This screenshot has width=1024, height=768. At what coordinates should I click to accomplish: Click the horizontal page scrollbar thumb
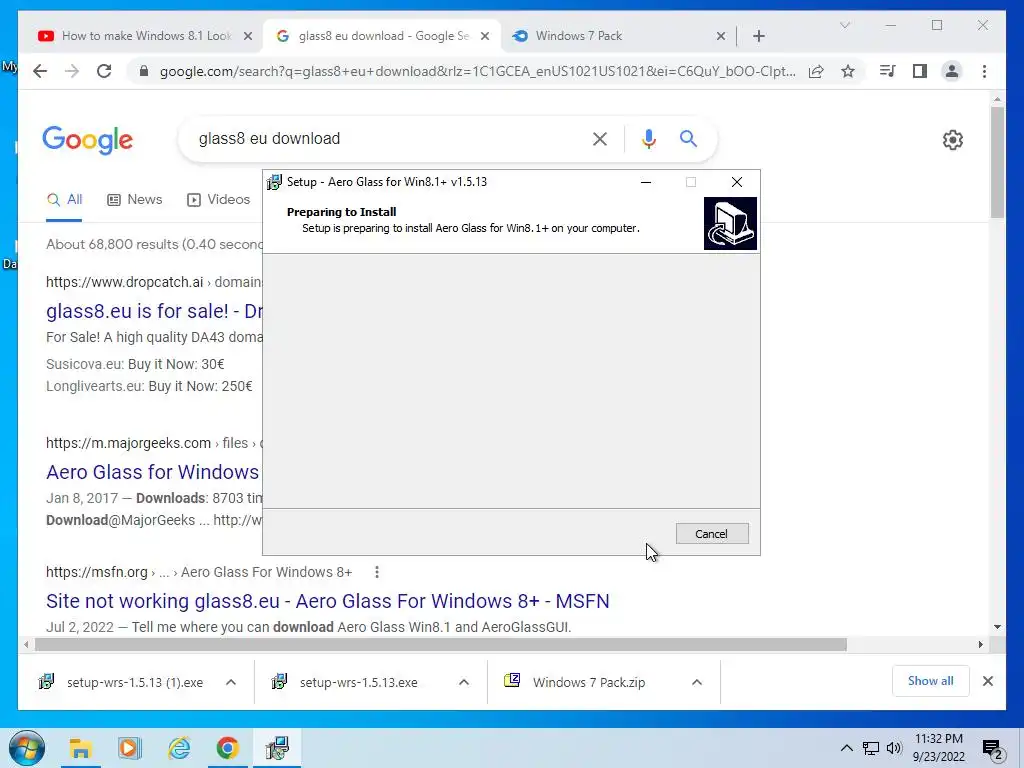pyautogui.click(x=441, y=645)
